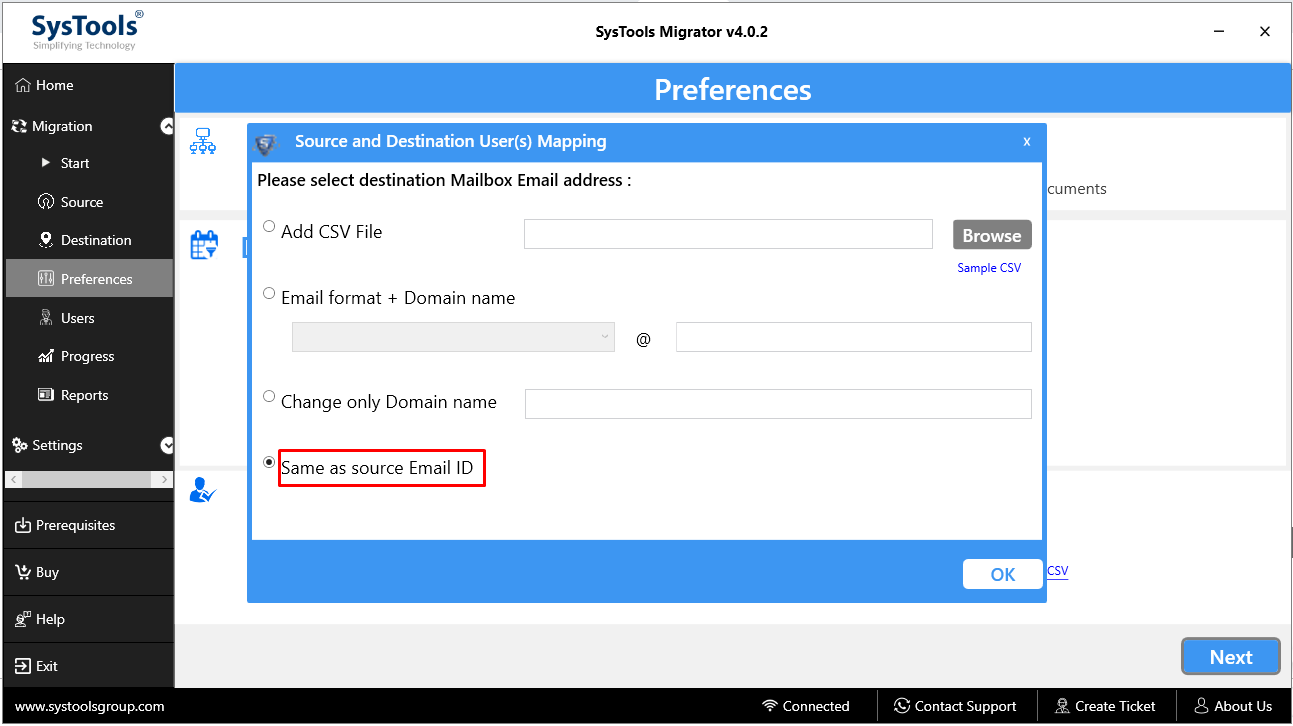This screenshot has height=726, width=1293.
Task: Click the Preferences sliders icon
Action: 46,279
